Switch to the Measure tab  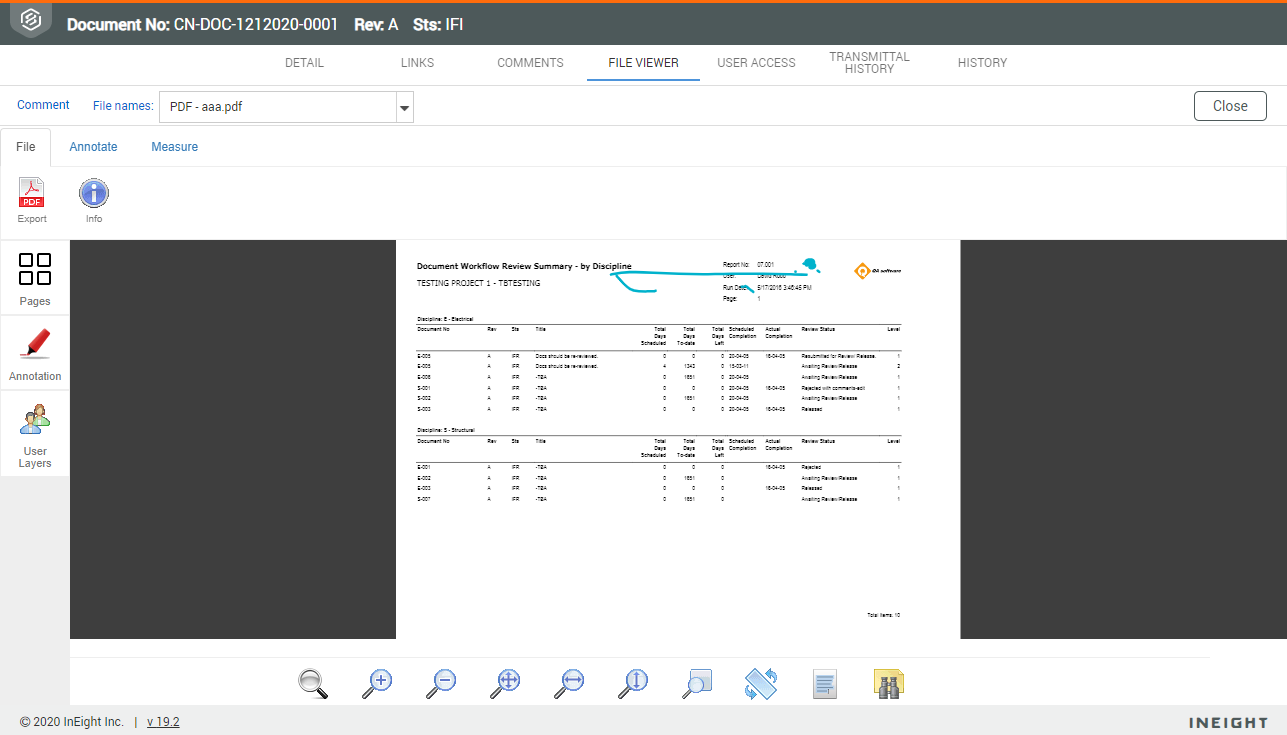coord(174,147)
